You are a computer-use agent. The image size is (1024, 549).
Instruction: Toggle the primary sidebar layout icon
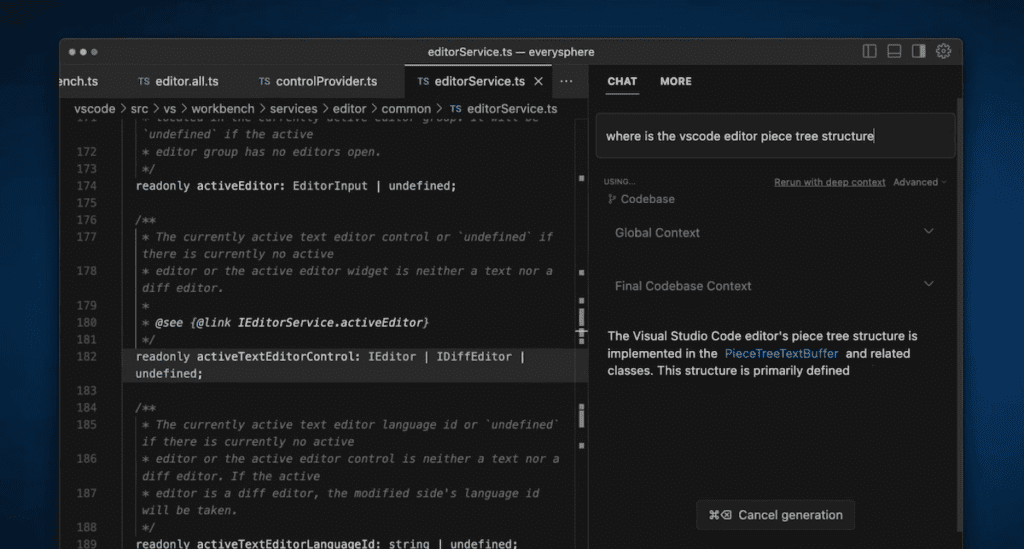pyautogui.click(x=869, y=52)
